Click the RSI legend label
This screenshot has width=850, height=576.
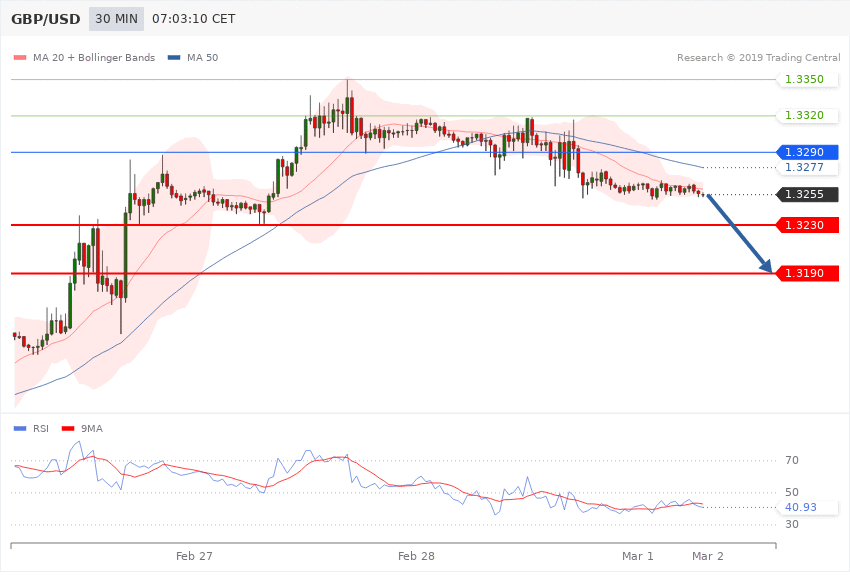tap(41, 429)
